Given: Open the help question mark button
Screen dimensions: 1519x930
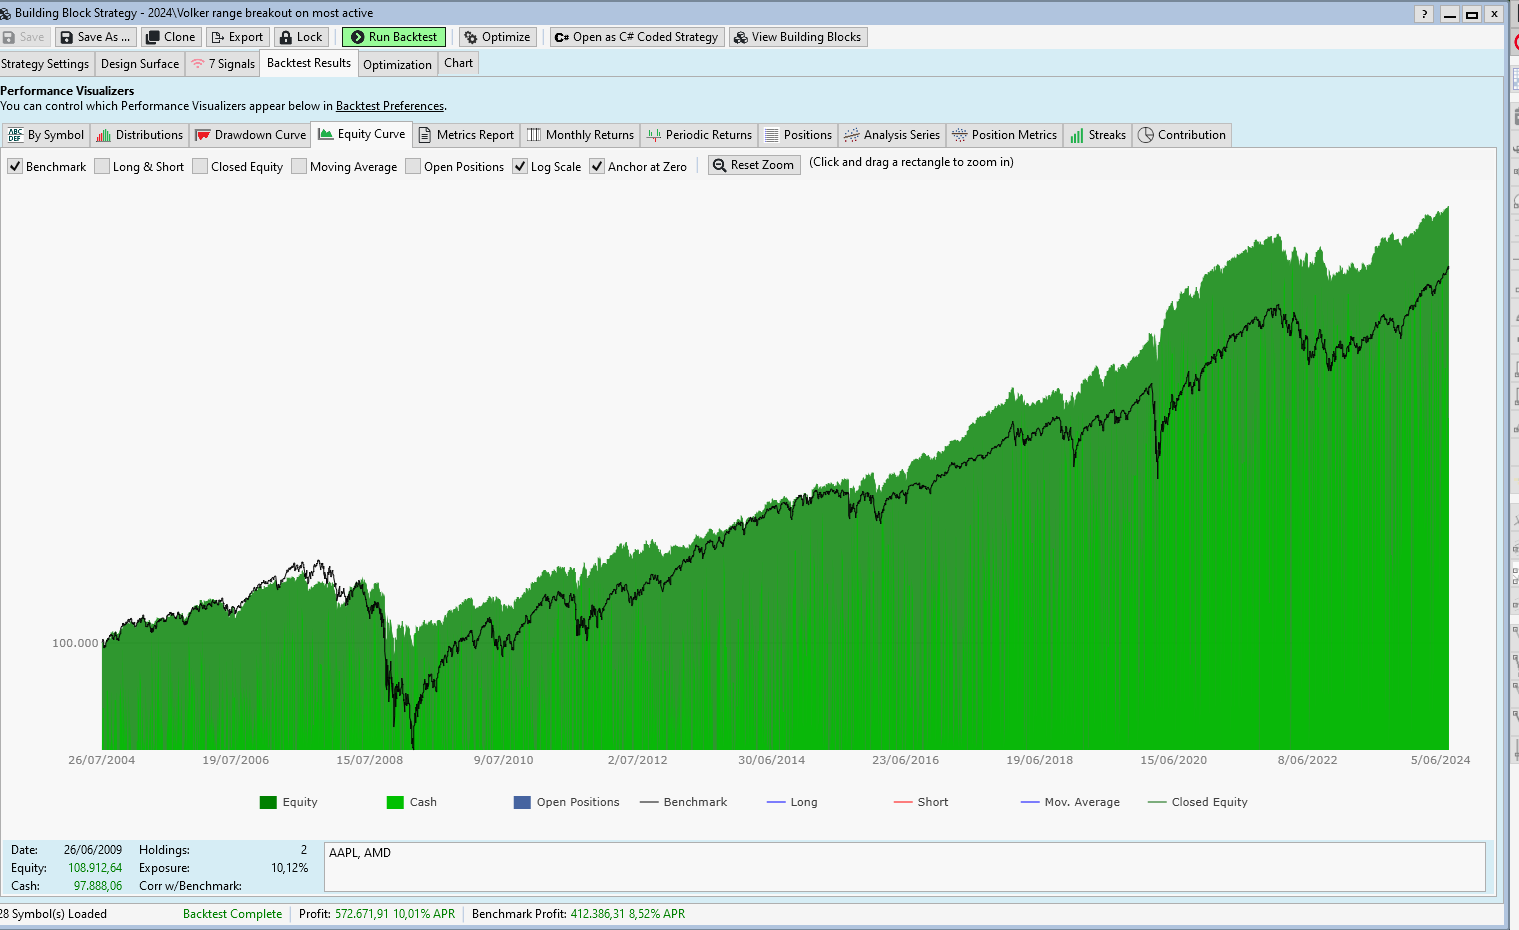Looking at the screenshot, I should [1424, 14].
